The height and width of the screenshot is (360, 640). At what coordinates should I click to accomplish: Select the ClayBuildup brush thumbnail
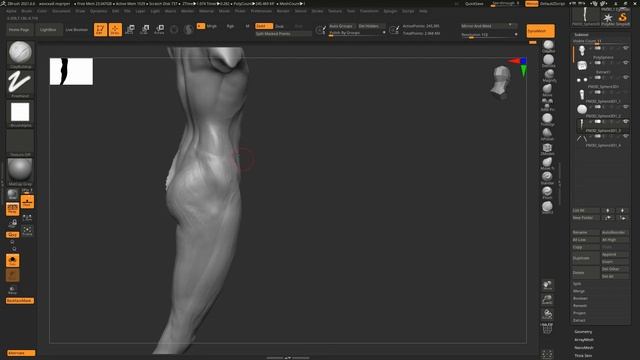(20, 54)
